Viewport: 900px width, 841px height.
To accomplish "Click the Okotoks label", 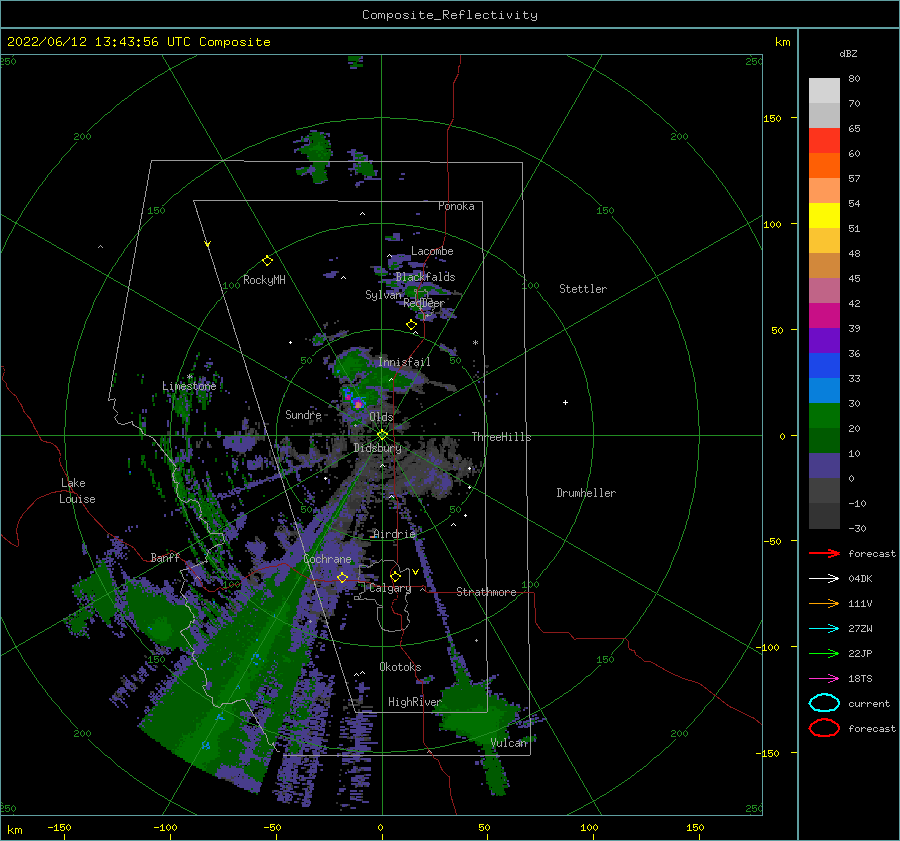I will coord(400,667).
